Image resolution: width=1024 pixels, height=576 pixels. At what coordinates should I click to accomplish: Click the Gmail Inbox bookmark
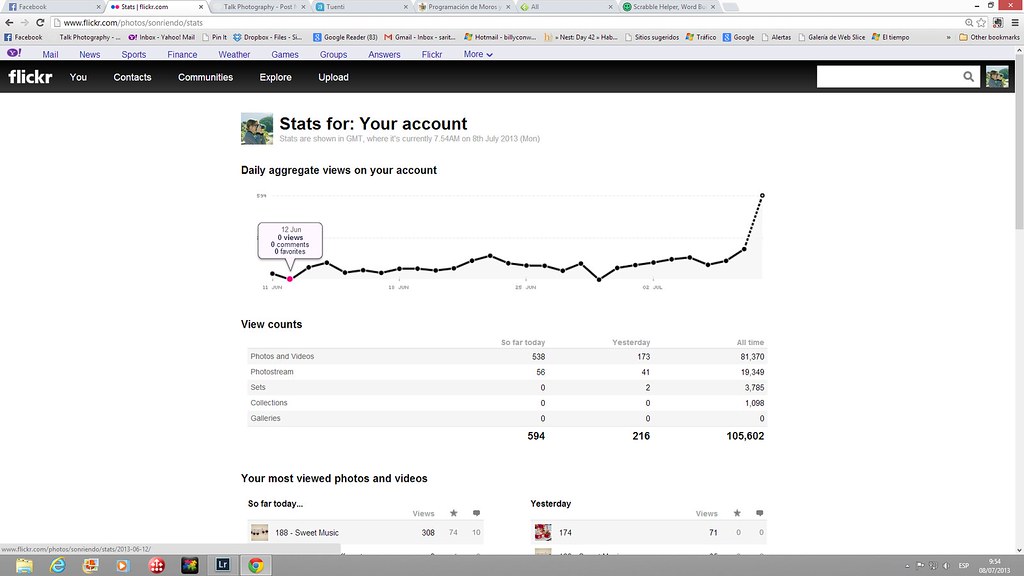coord(421,37)
